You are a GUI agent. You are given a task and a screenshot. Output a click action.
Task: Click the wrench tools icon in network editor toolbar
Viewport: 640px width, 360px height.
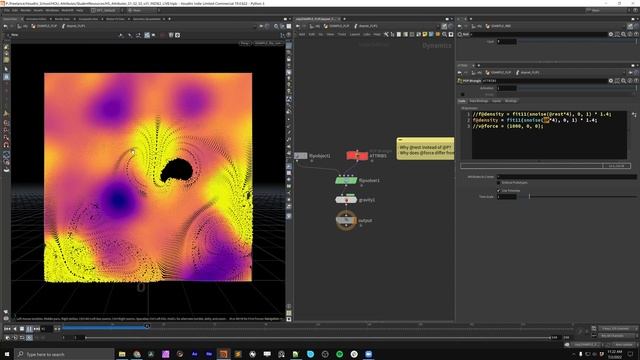[386, 35]
